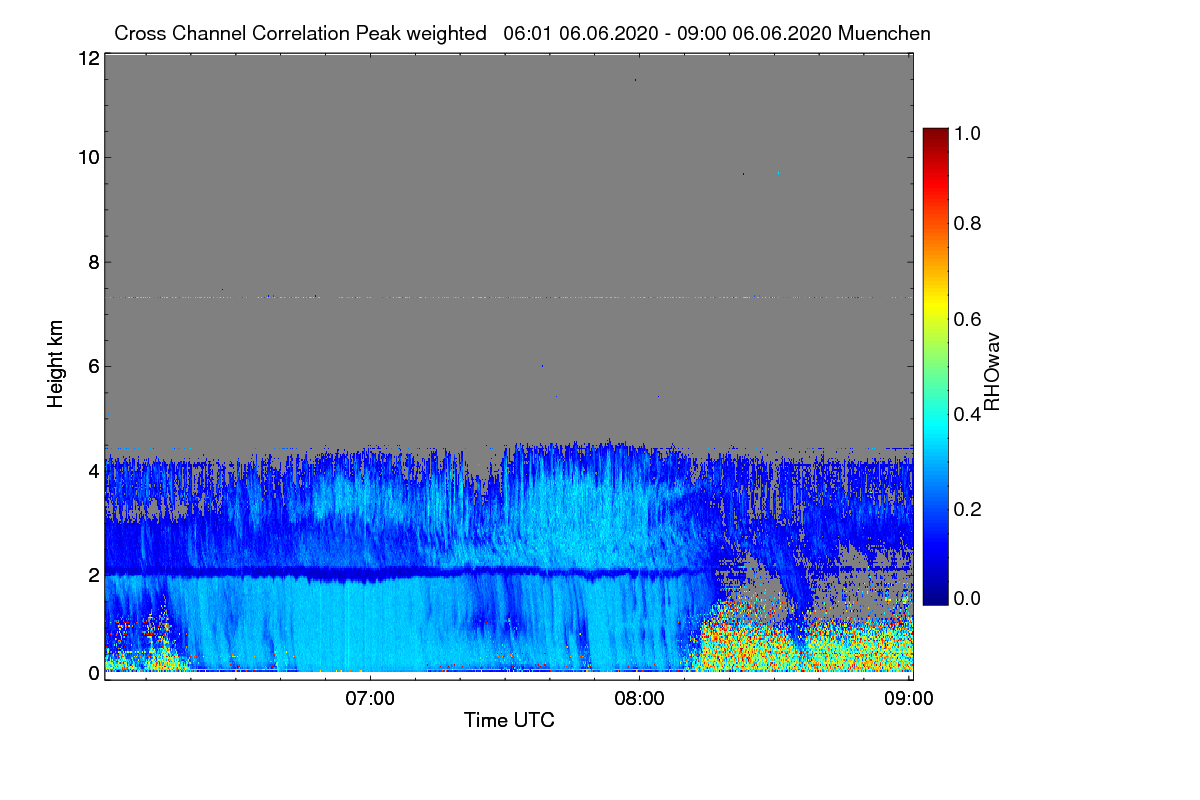Image resolution: width=1200 pixels, height=800 pixels.
Task: Click the '08:00' time axis tick label
Action: click(639, 698)
